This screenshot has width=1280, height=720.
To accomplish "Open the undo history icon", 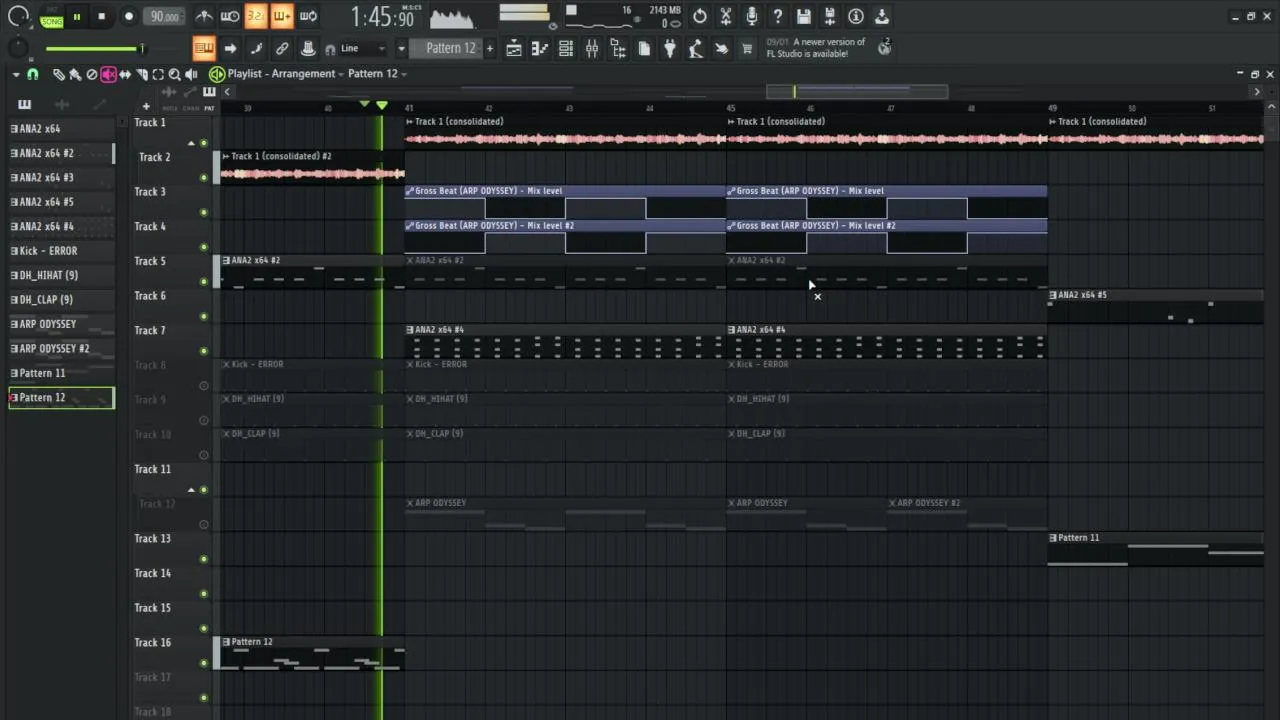I will [700, 16].
